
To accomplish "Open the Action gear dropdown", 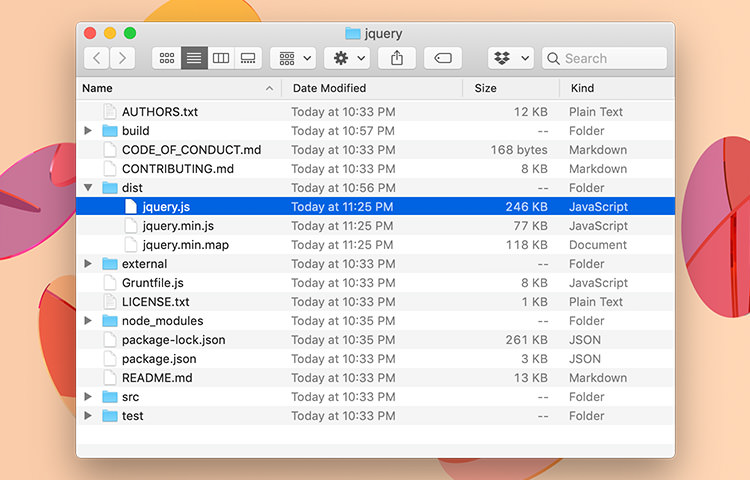I will 349,58.
